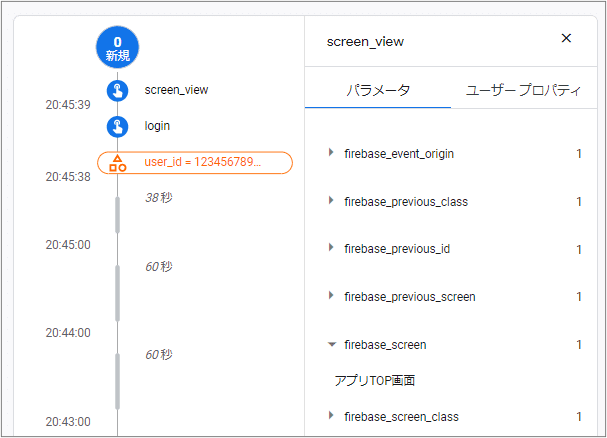607x438 pixels.
Task: Switch to the パラメータ tab
Action: 378,90
